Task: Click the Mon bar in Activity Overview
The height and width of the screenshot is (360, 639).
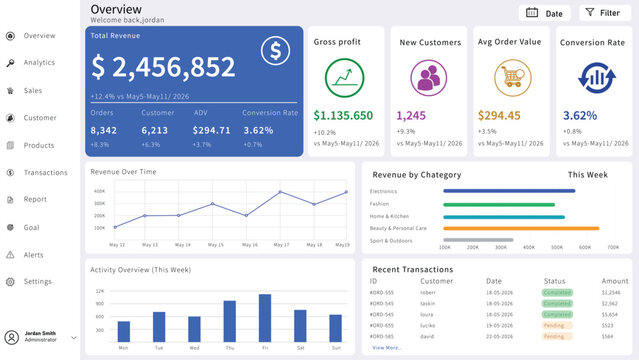Action: (x=124, y=331)
